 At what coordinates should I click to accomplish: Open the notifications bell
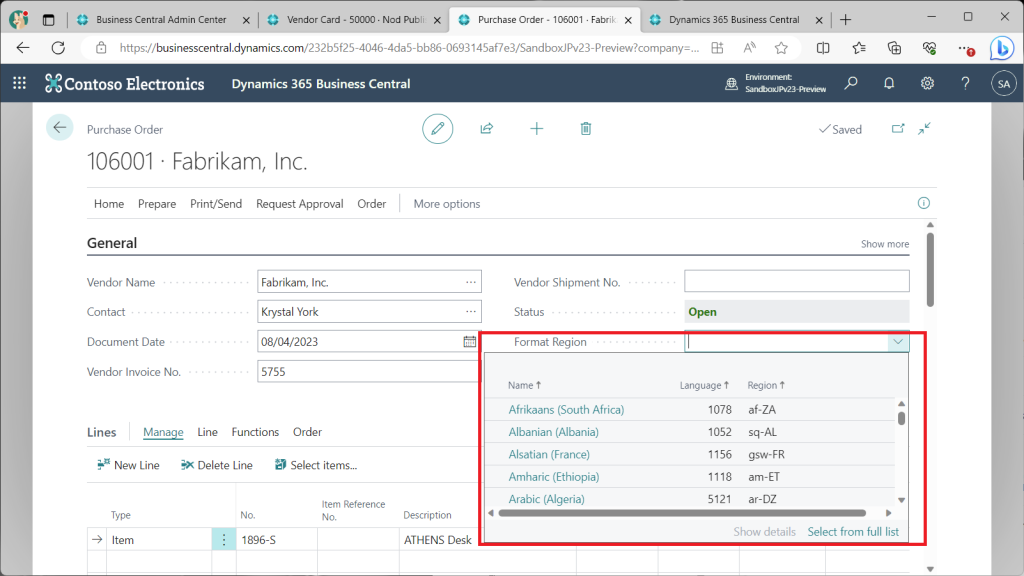coord(889,83)
